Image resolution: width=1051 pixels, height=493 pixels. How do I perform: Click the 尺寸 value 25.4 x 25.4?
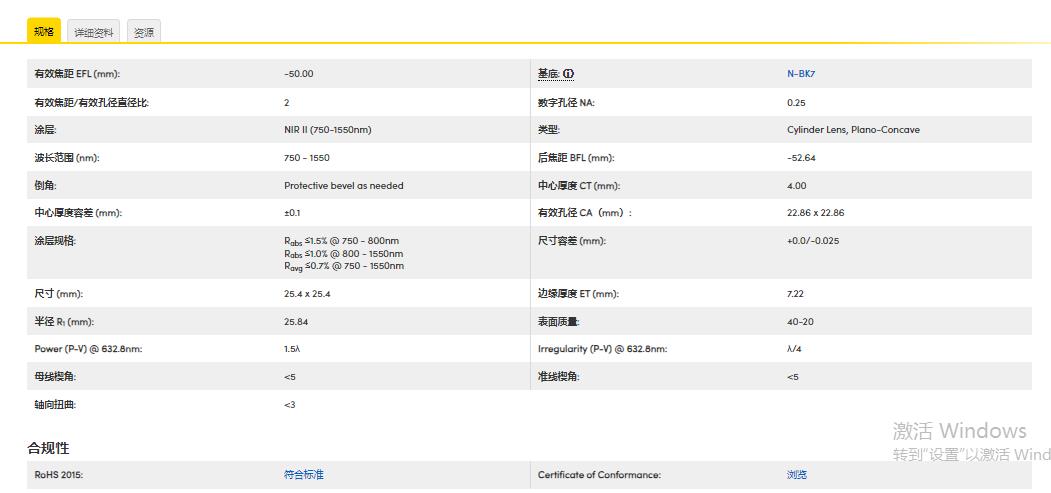pyautogui.click(x=307, y=294)
